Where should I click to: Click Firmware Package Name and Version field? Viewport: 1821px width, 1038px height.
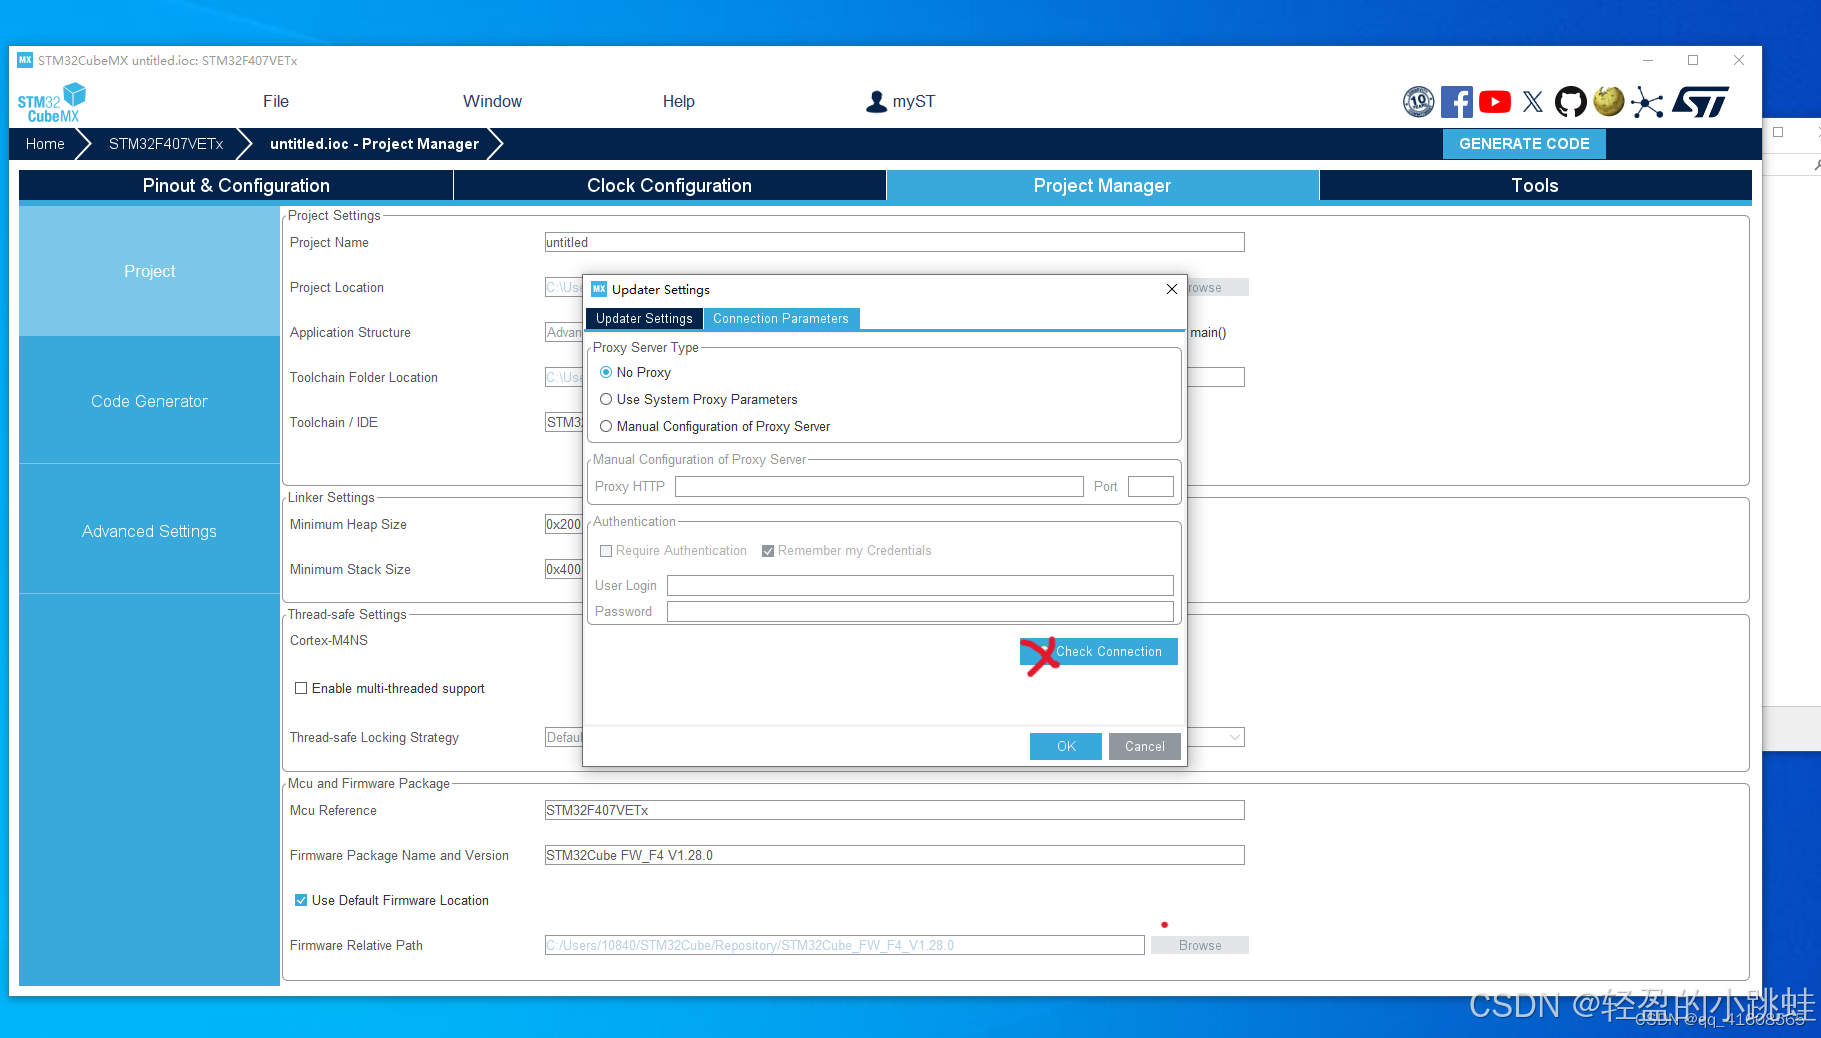pos(894,855)
